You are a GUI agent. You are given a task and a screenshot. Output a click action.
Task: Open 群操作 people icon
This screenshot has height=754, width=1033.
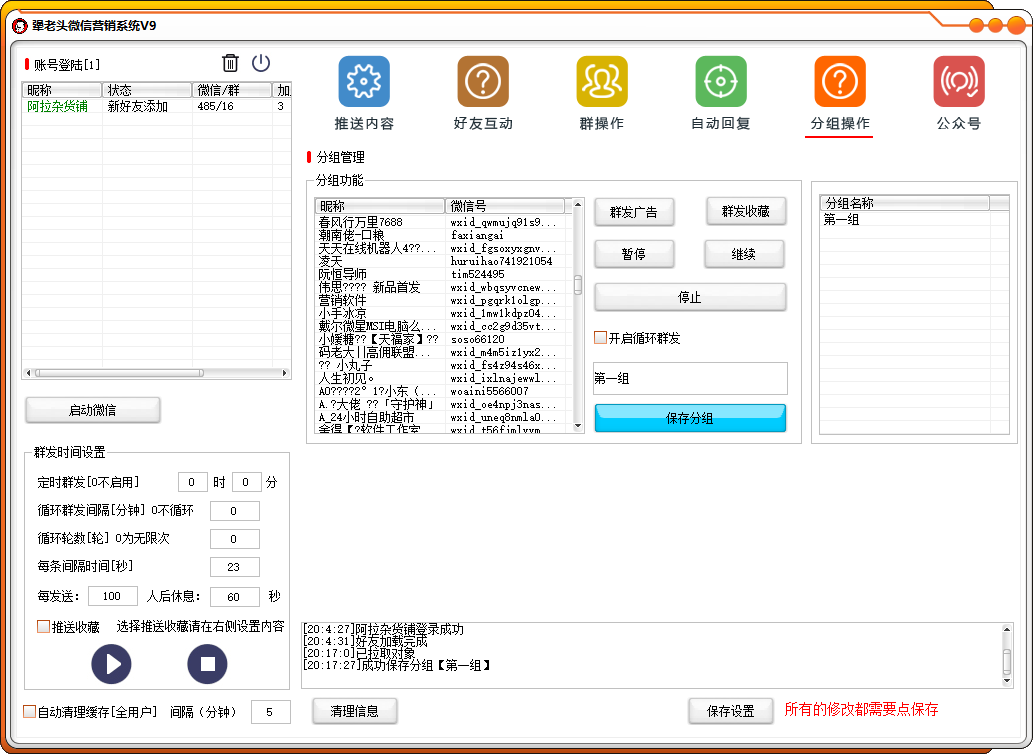click(601, 81)
